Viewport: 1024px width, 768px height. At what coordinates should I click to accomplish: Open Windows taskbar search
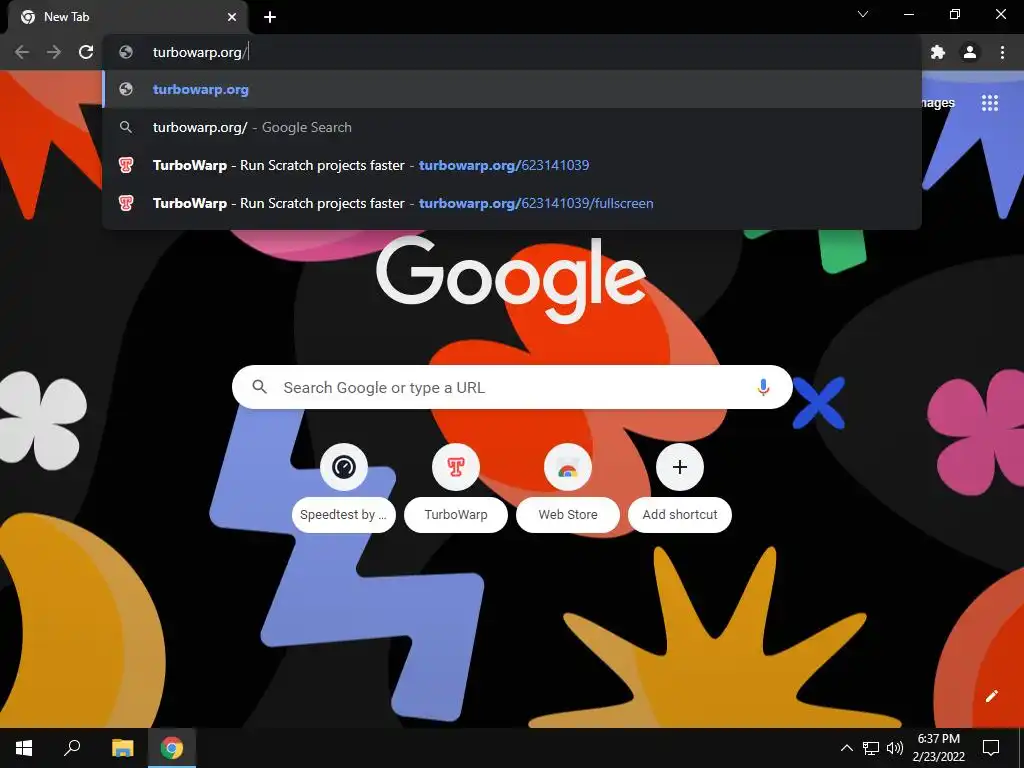pyautogui.click(x=72, y=748)
